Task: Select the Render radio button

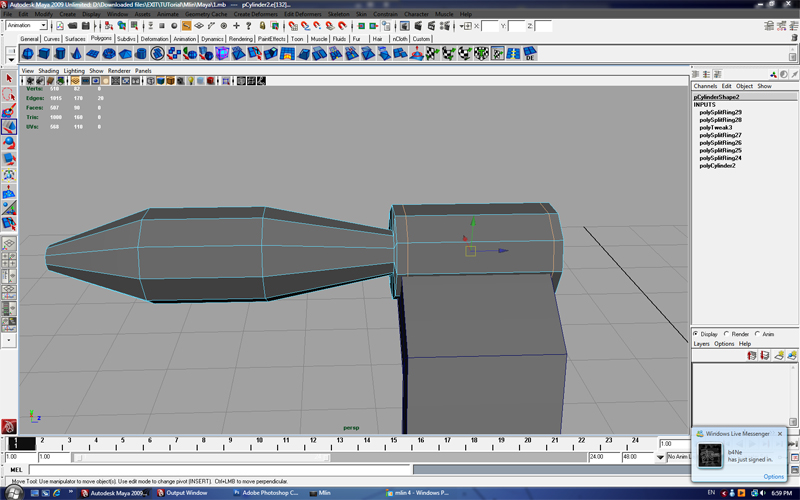Action: pos(726,334)
